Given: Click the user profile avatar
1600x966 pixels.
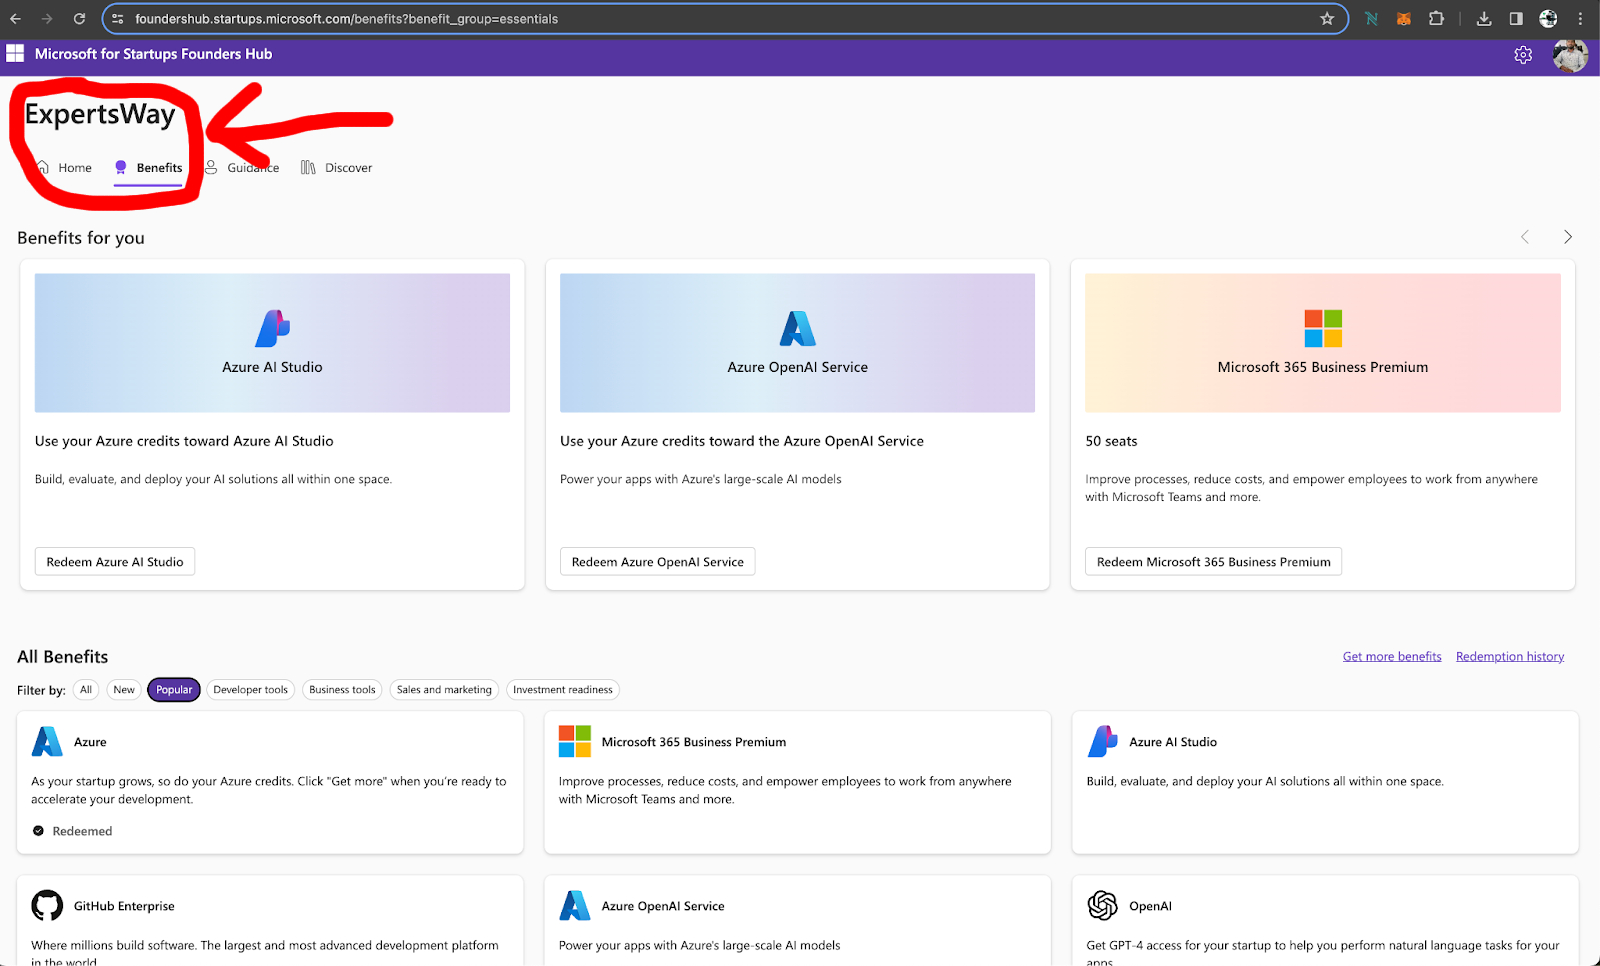Looking at the screenshot, I should [1570, 55].
